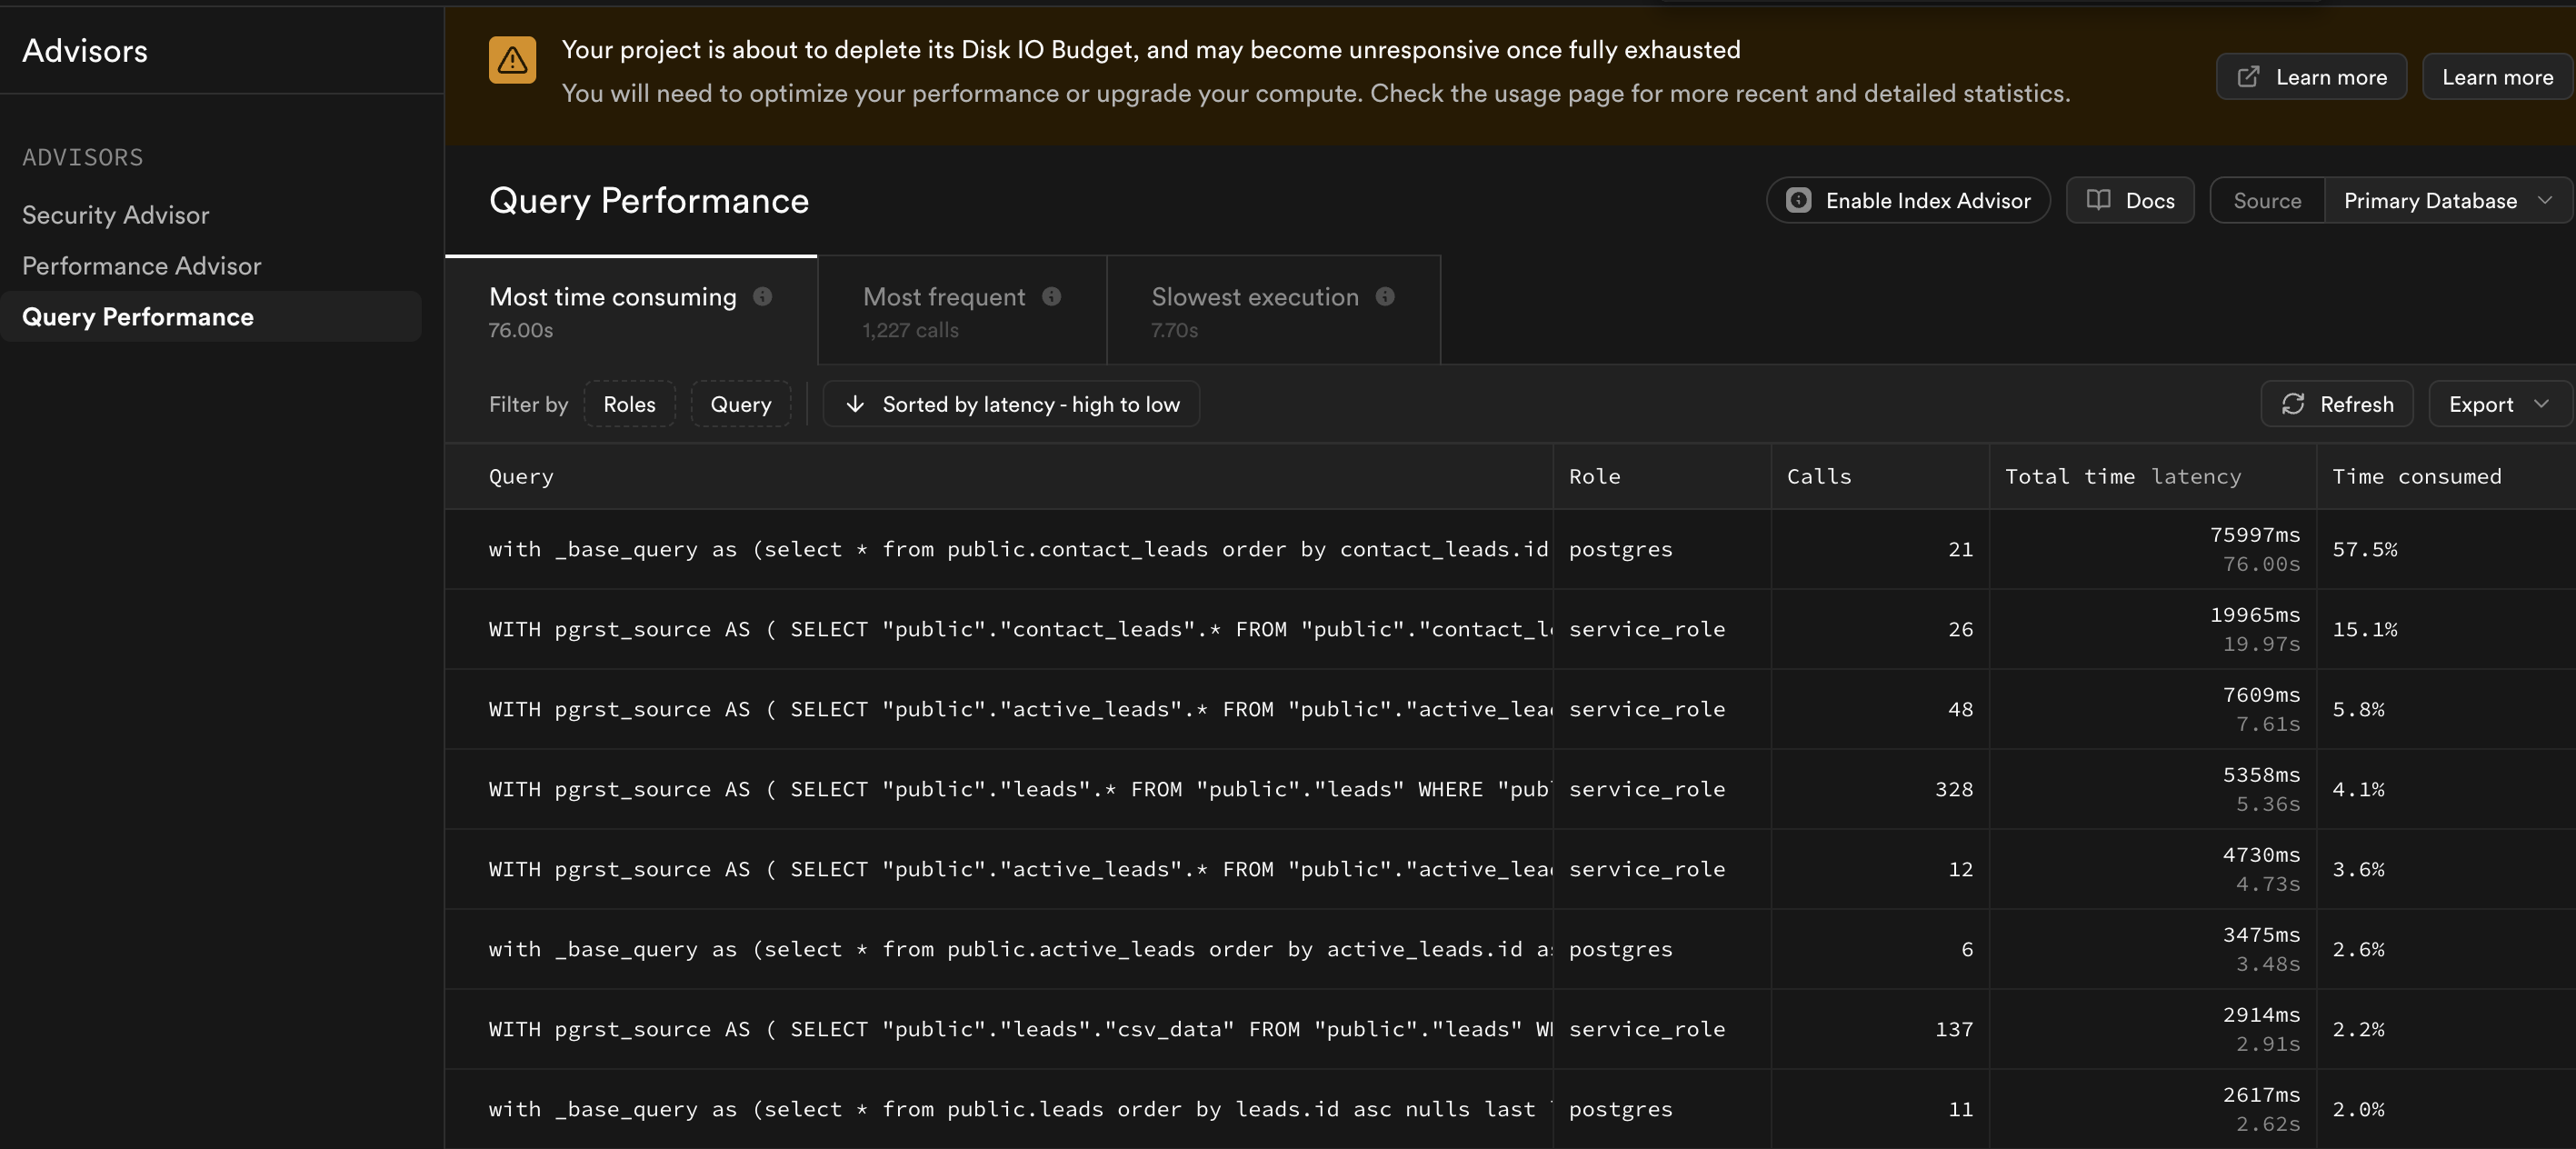Click the plain Learn more button at the far right
Screen dimensions: 2576x1149
[x=2497, y=77]
